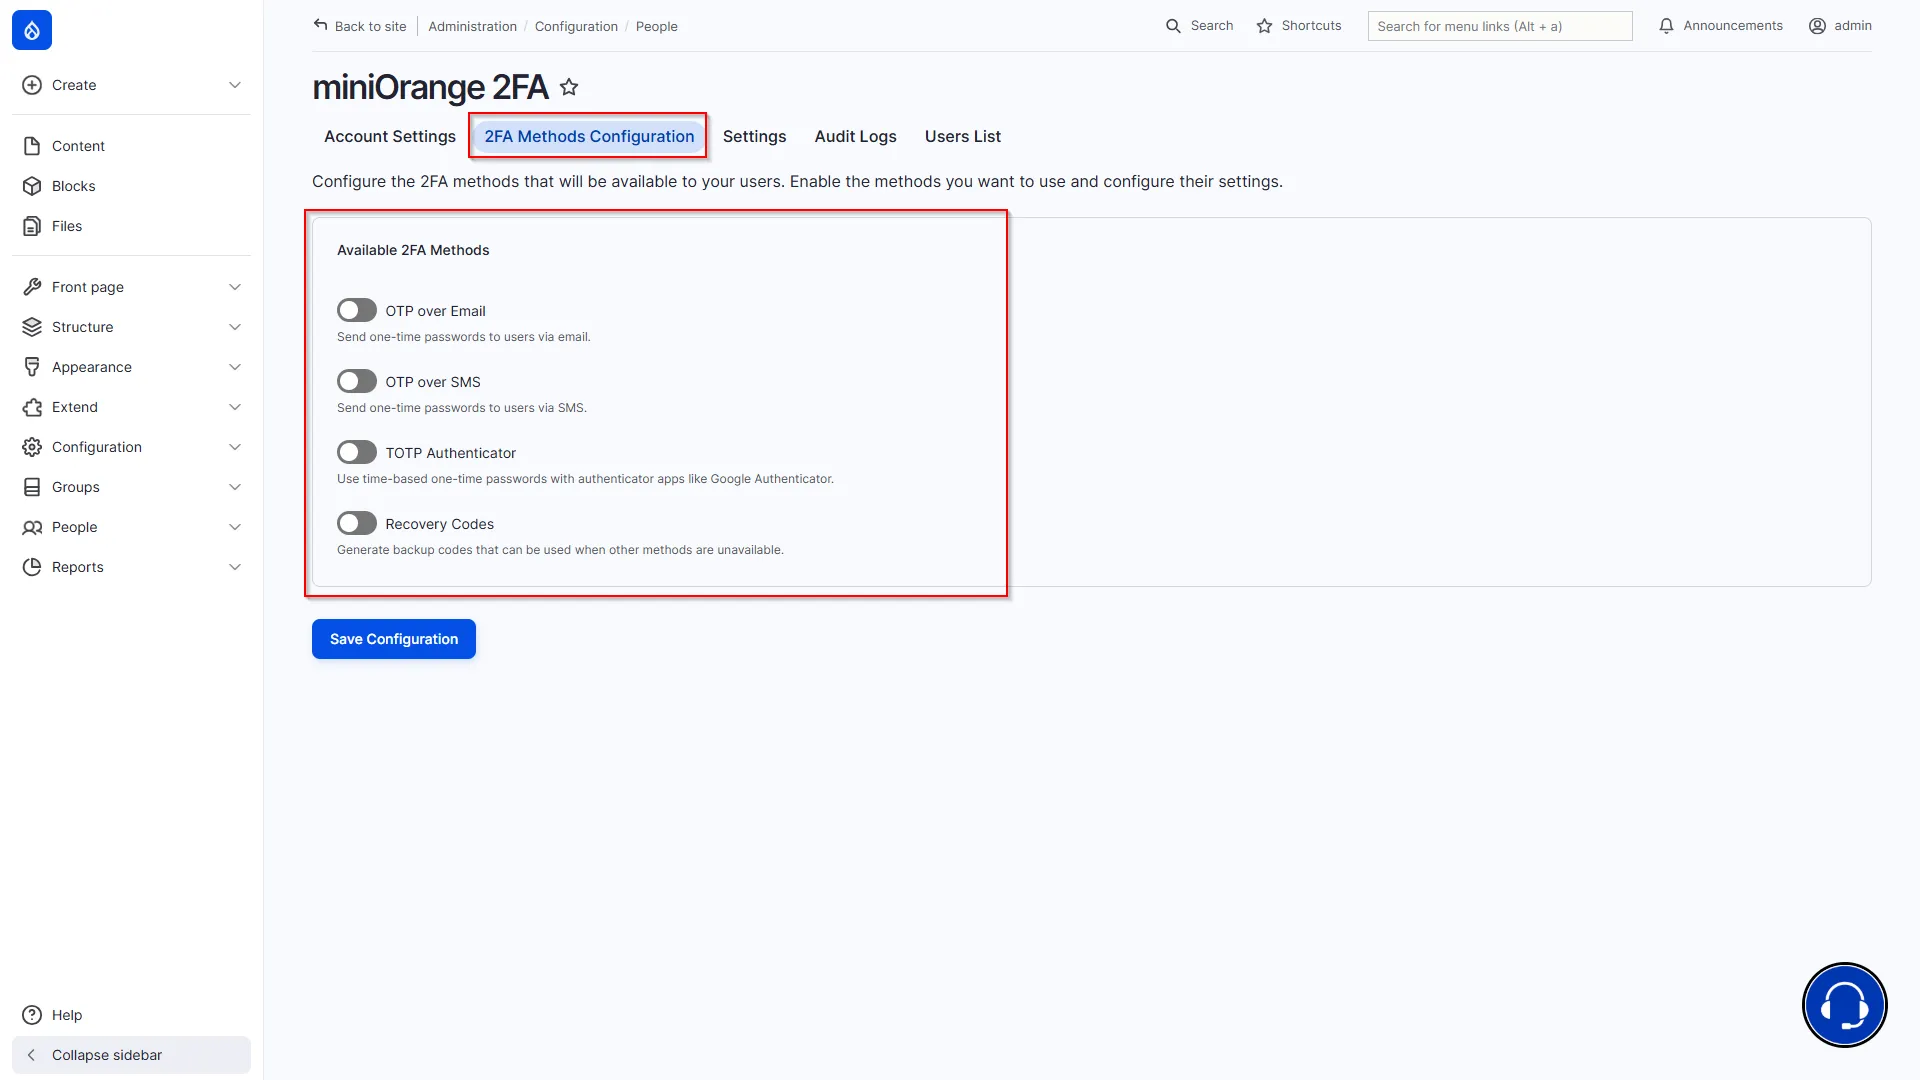Click the Files document icon
Image resolution: width=1920 pixels, height=1080 pixels.
coord(32,226)
